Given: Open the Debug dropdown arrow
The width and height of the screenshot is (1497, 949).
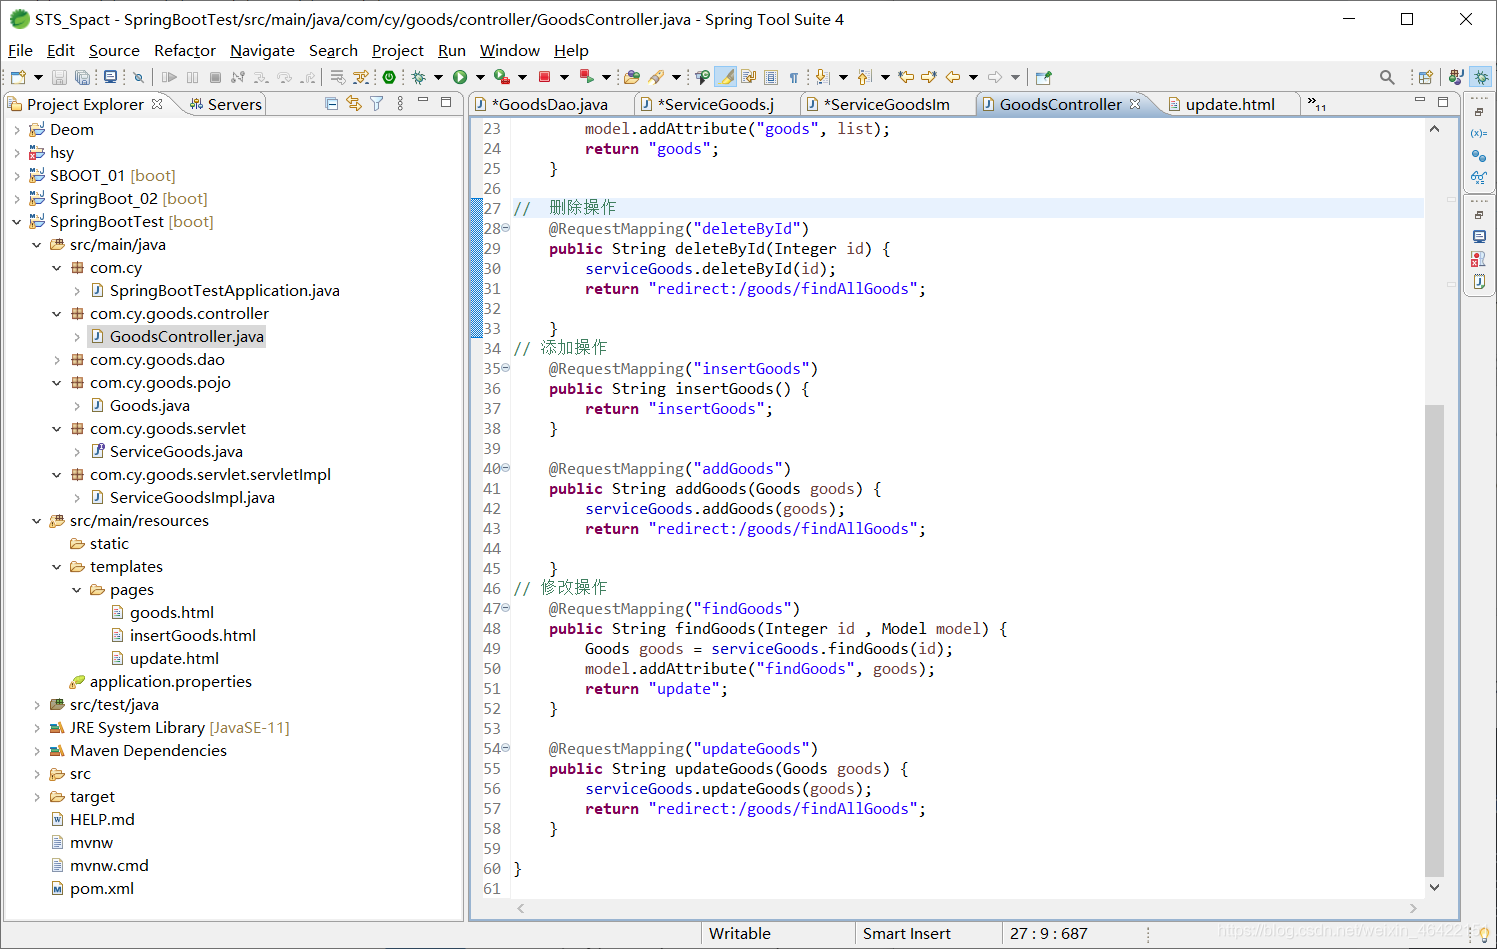Looking at the screenshot, I should (x=438, y=77).
